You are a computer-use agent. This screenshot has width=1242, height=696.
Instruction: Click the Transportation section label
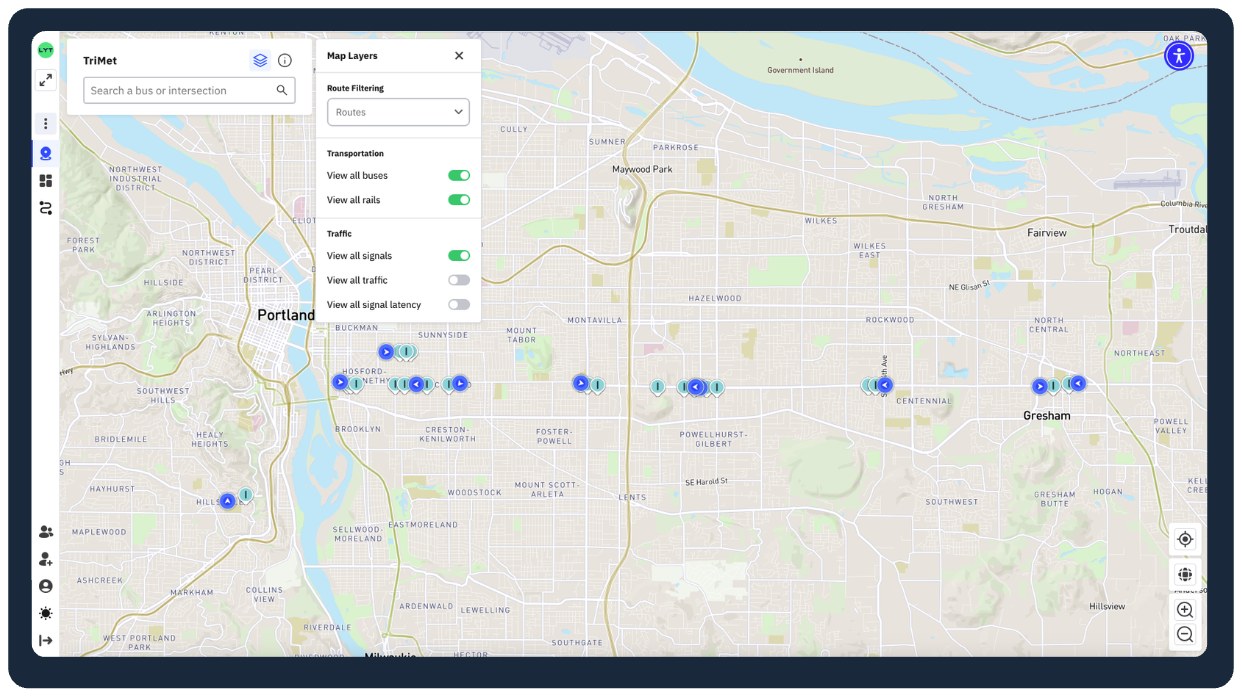pyautogui.click(x=355, y=154)
